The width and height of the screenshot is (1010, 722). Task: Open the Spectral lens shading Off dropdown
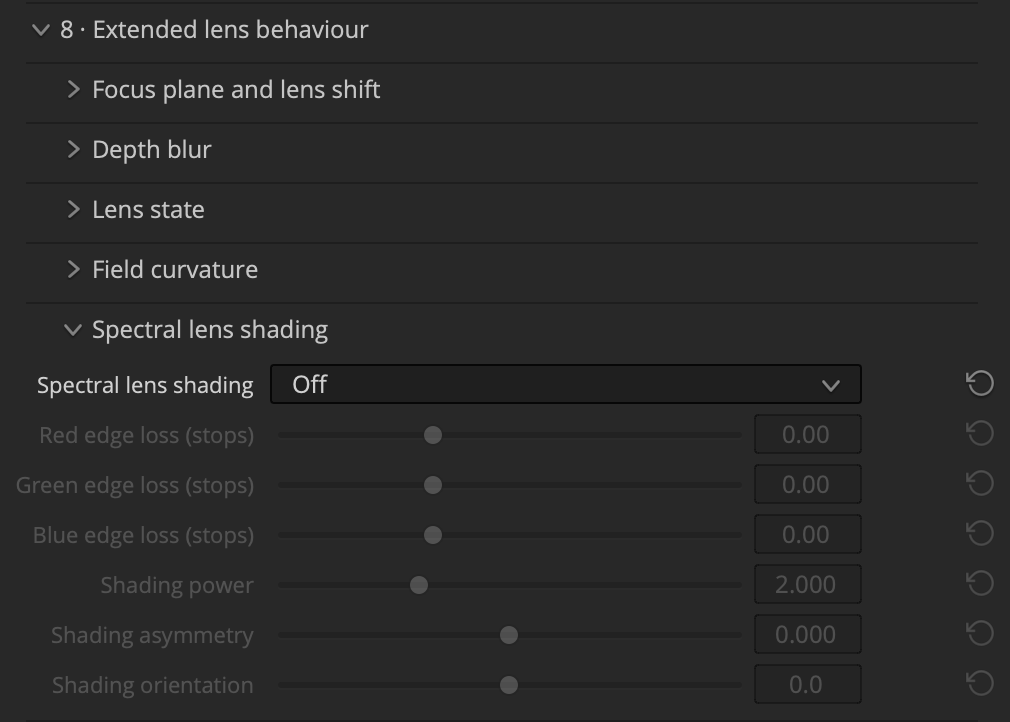566,385
